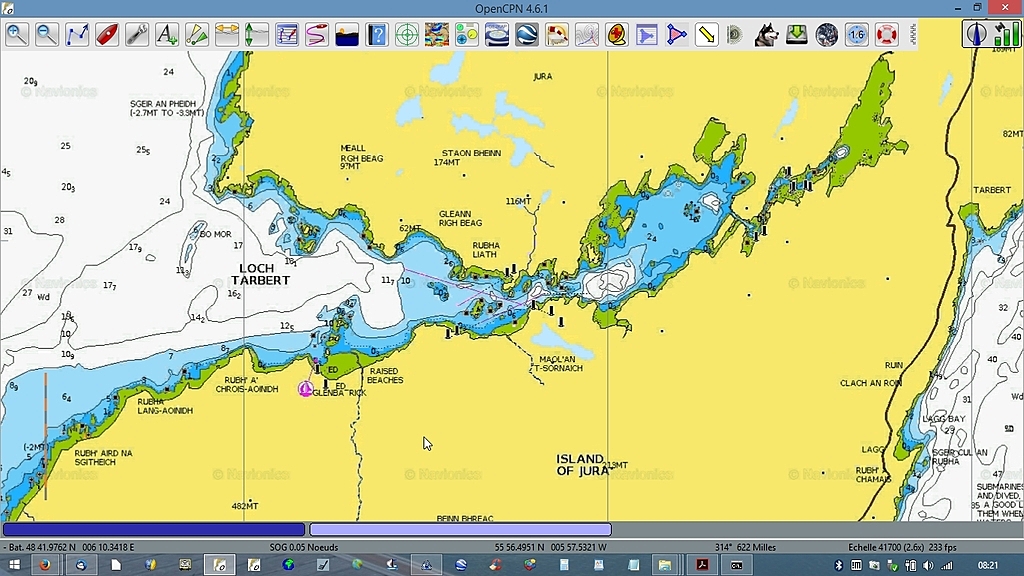Image resolution: width=1024 pixels, height=576 pixels.
Task: Click the 'ISLAND OF JURA' chart label
Action: click(x=581, y=464)
